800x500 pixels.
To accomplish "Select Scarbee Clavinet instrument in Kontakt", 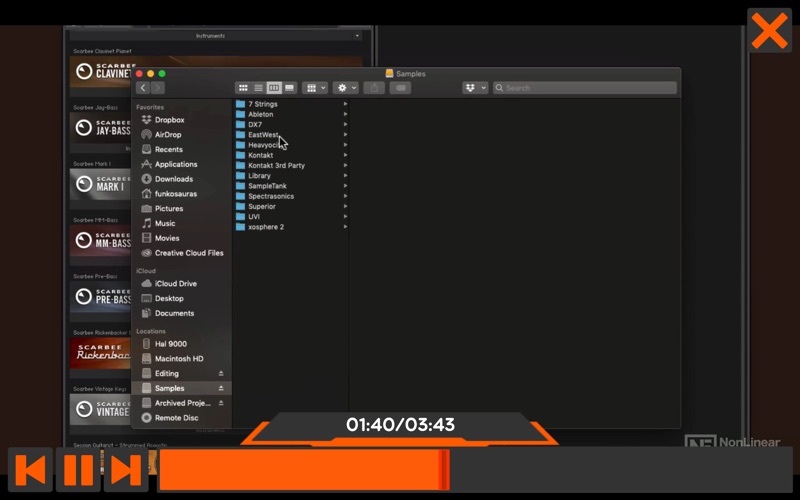I will 101,72.
